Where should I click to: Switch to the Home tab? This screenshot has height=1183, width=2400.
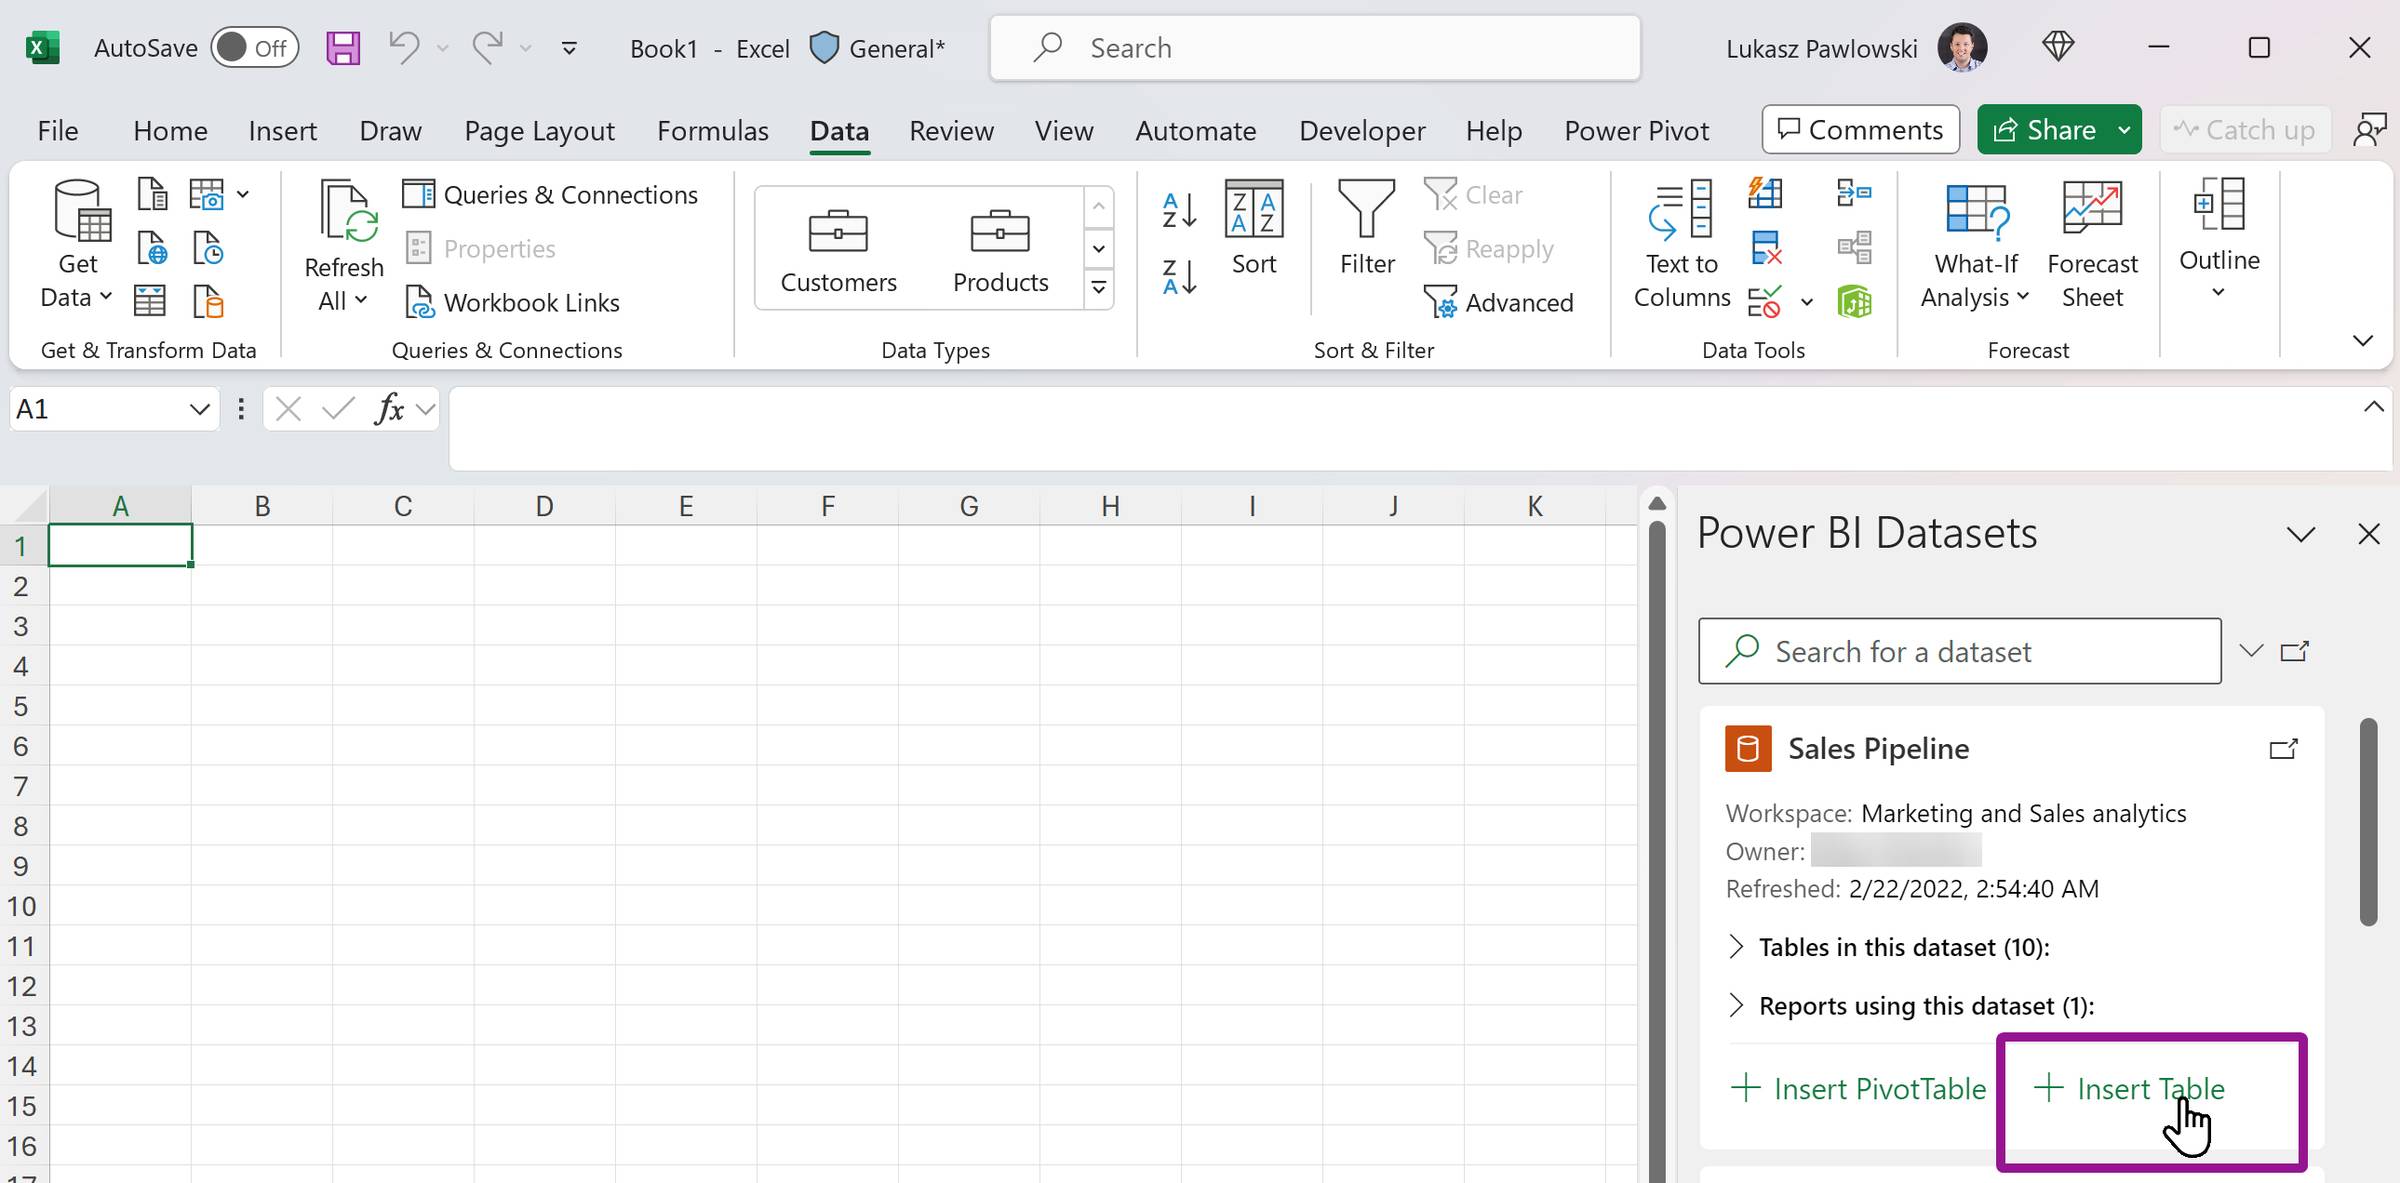pos(170,131)
